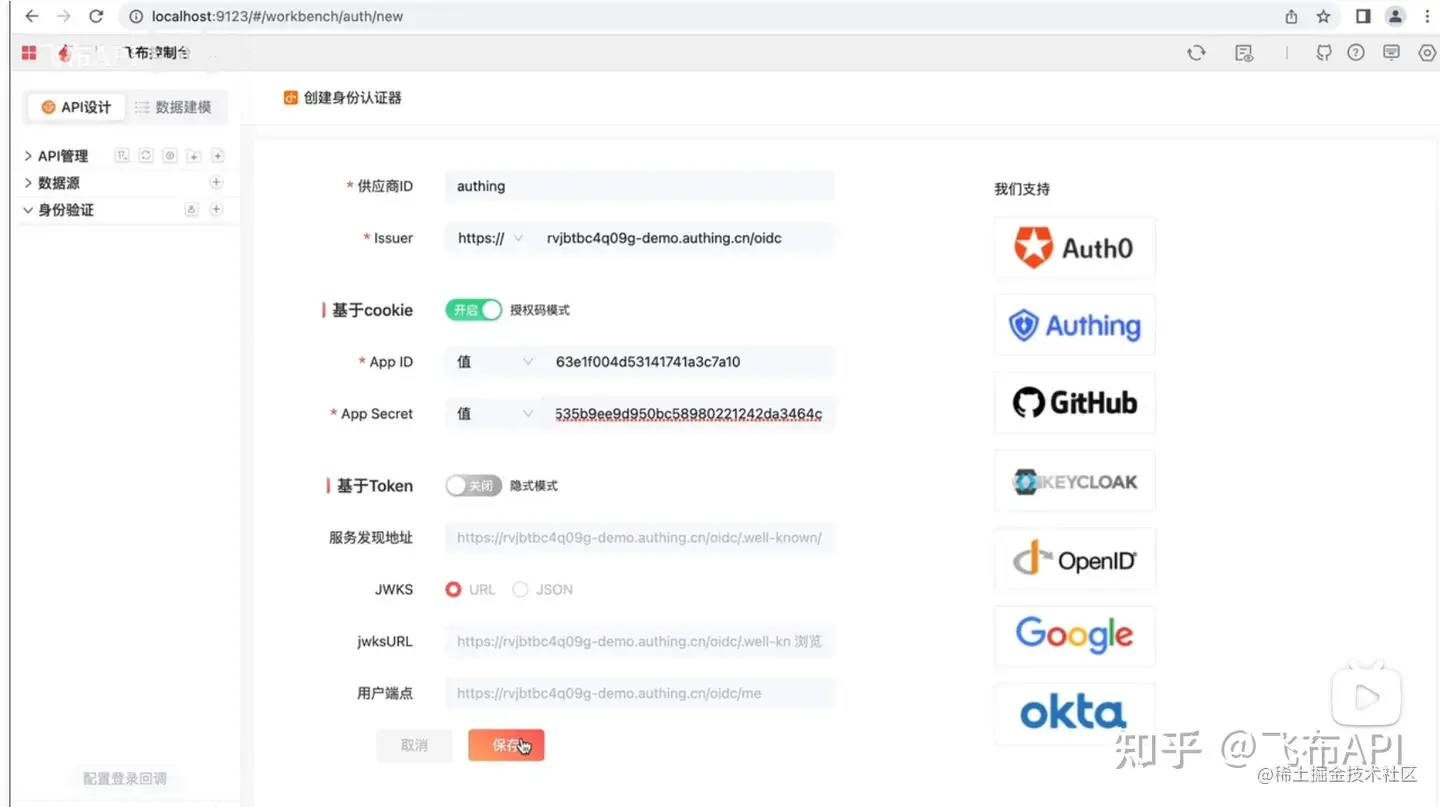This screenshot has width=1440, height=807.
Task: Open browser side panel icon
Action: click(x=1363, y=16)
